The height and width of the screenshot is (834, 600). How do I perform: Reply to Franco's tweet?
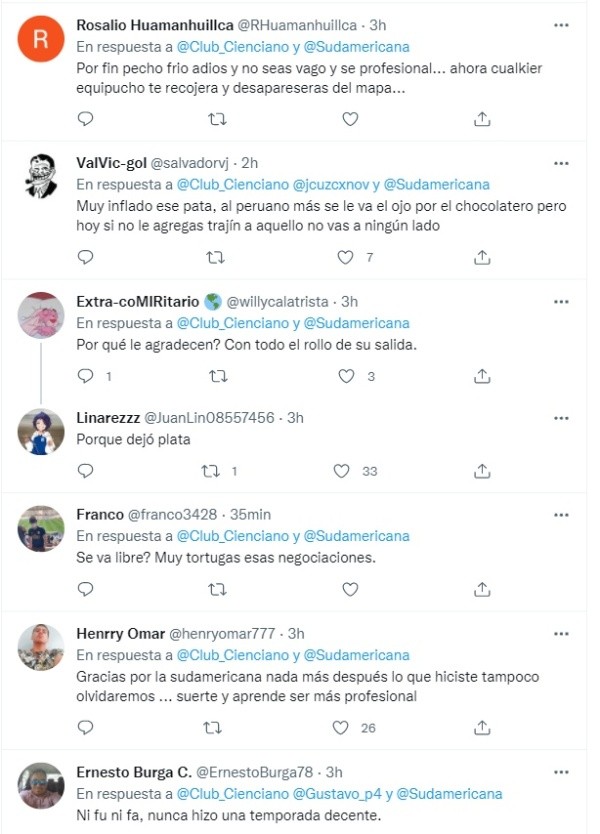pos(85,589)
